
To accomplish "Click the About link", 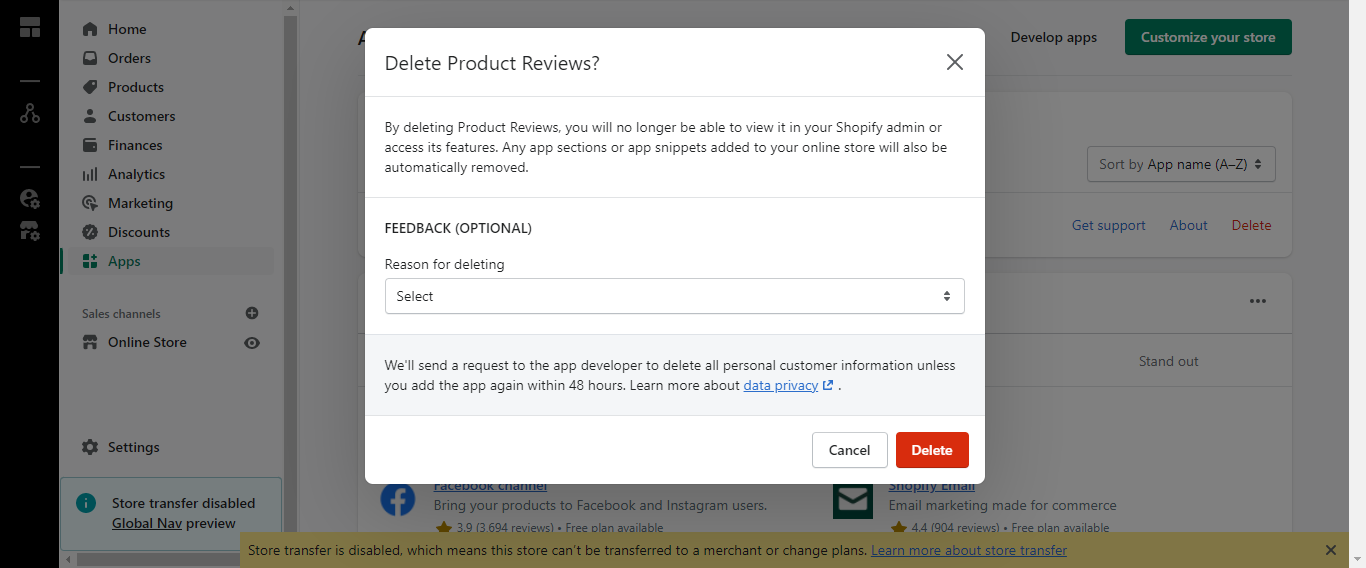I will coord(1189,225).
